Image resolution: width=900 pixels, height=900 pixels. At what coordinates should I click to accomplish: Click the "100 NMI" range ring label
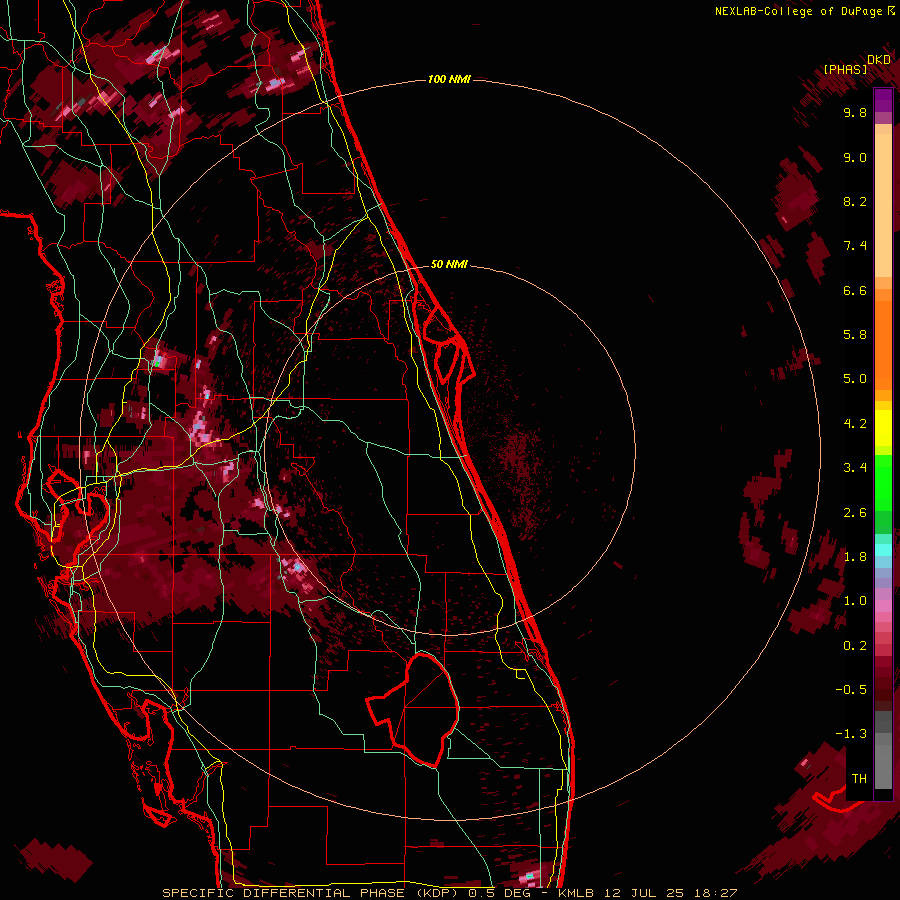click(x=449, y=79)
